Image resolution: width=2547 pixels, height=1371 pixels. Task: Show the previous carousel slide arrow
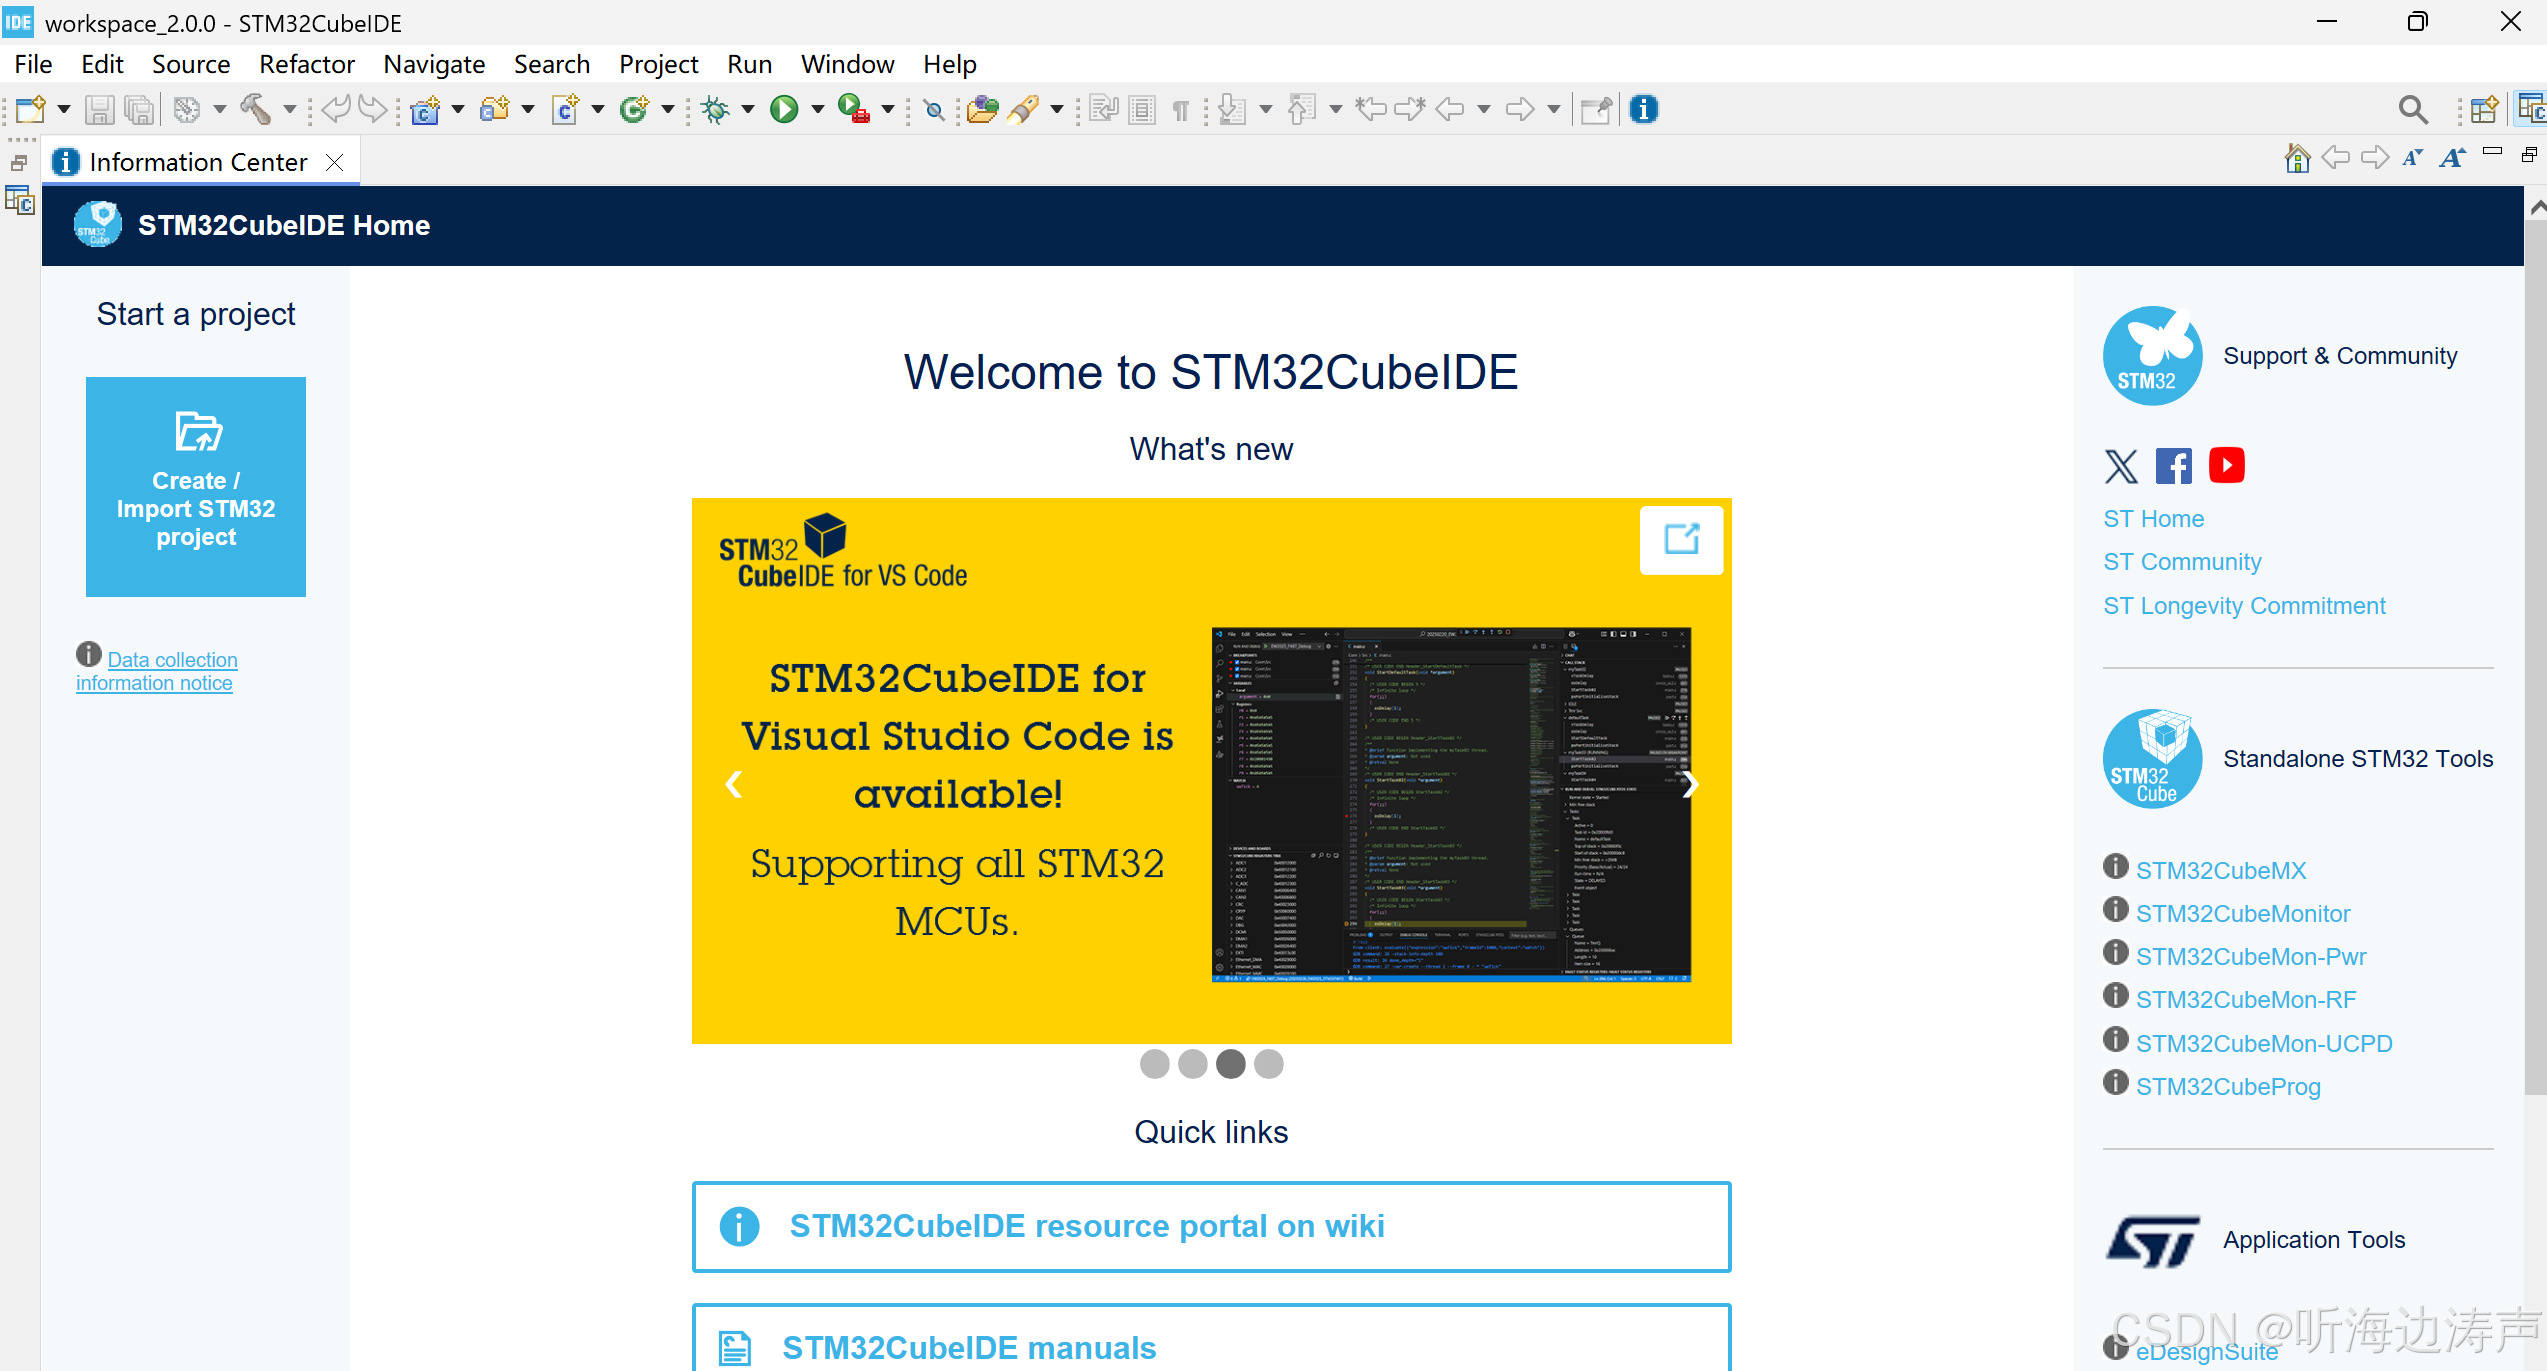734,785
